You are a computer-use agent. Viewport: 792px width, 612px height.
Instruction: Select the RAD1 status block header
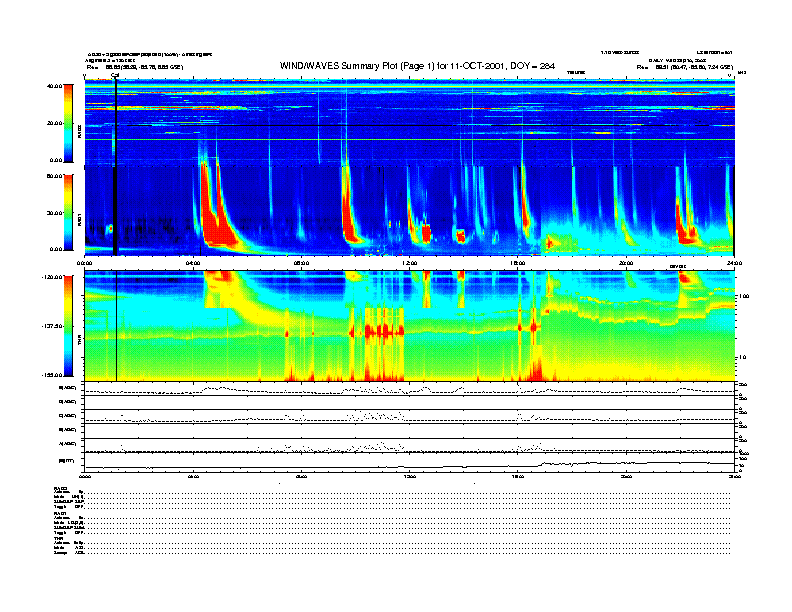pos(60,513)
